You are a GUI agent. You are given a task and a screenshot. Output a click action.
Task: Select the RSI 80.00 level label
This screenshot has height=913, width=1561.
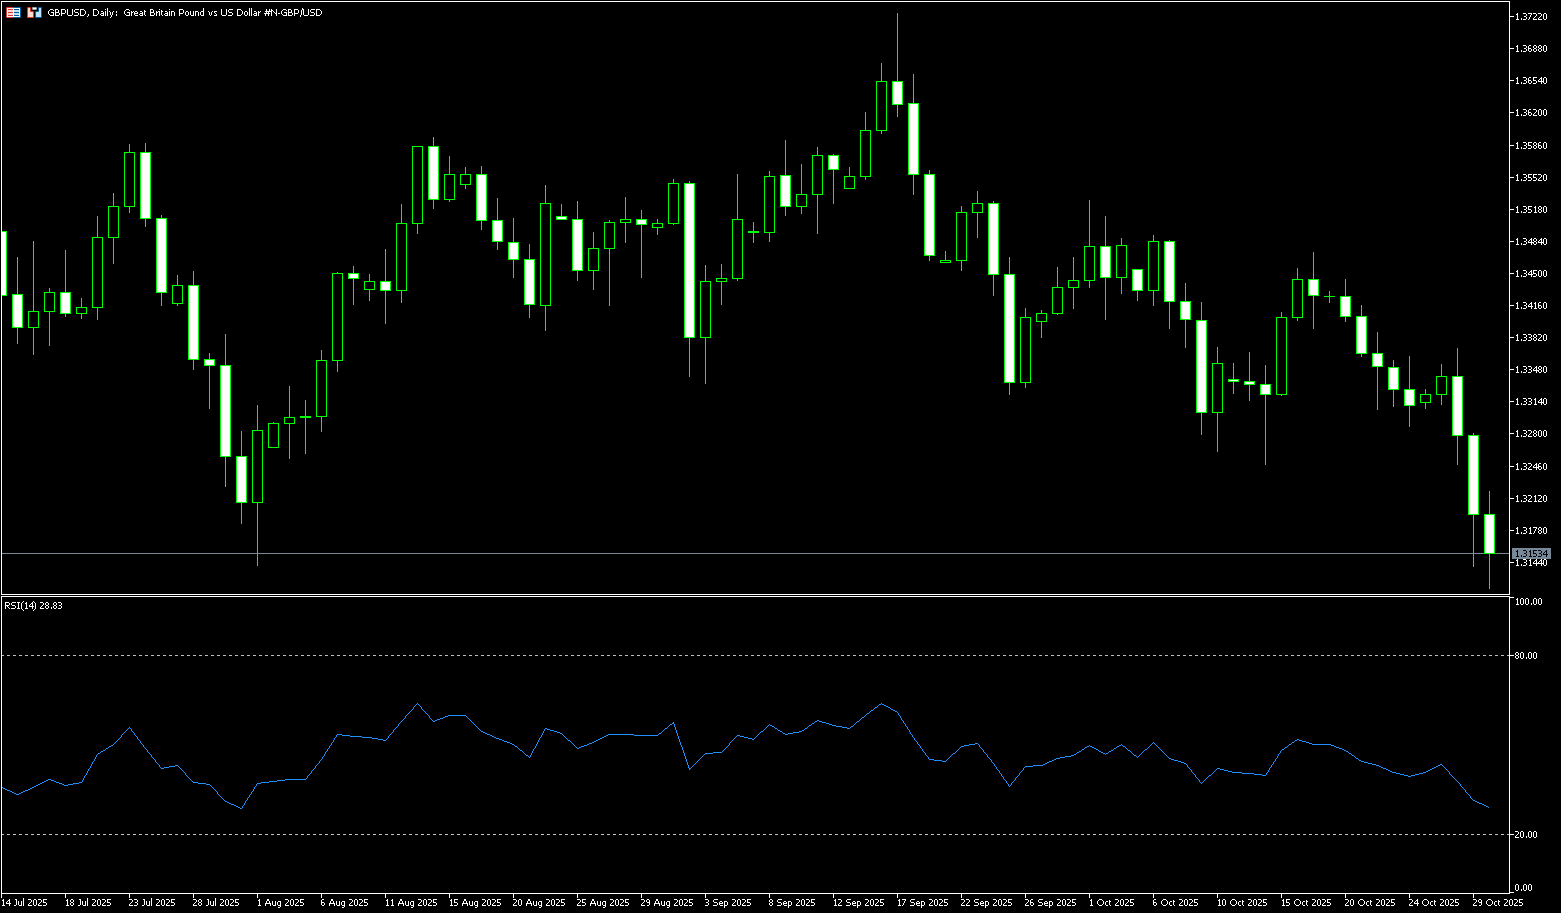[x=1527, y=656]
